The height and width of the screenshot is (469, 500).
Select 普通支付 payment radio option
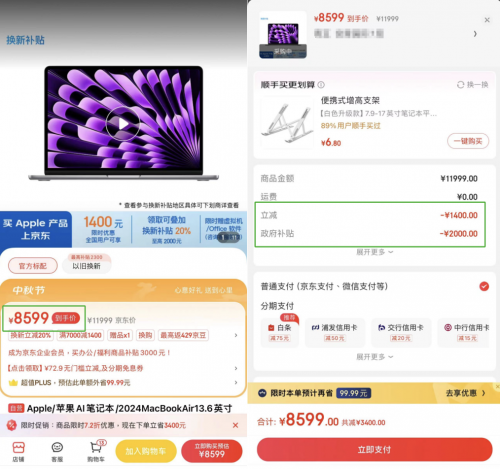click(x=484, y=286)
